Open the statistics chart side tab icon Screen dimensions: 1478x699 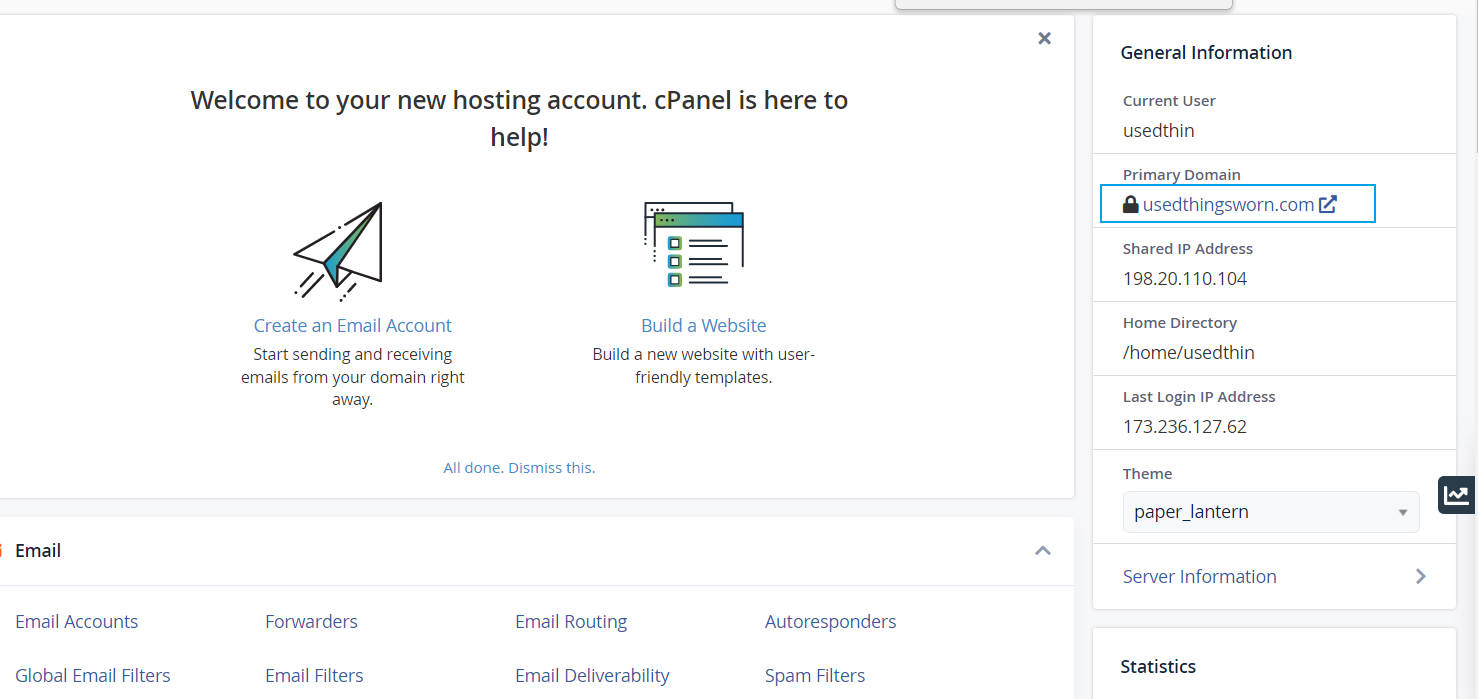(1456, 495)
